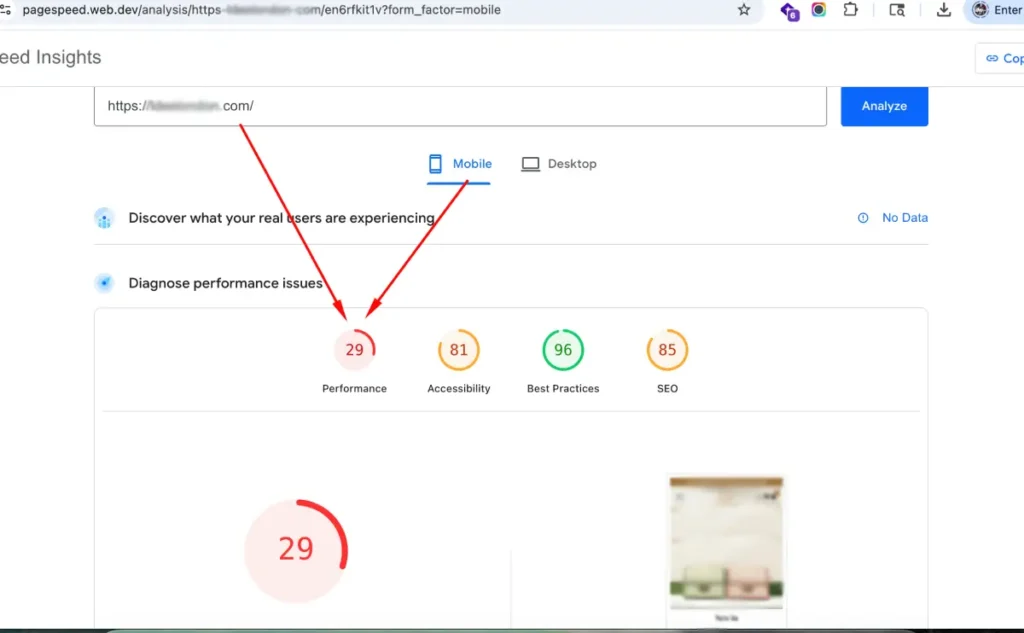The image size is (1024, 633).
Task: Jump to Best Practices score 96 gauge
Action: click(x=563, y=349)
